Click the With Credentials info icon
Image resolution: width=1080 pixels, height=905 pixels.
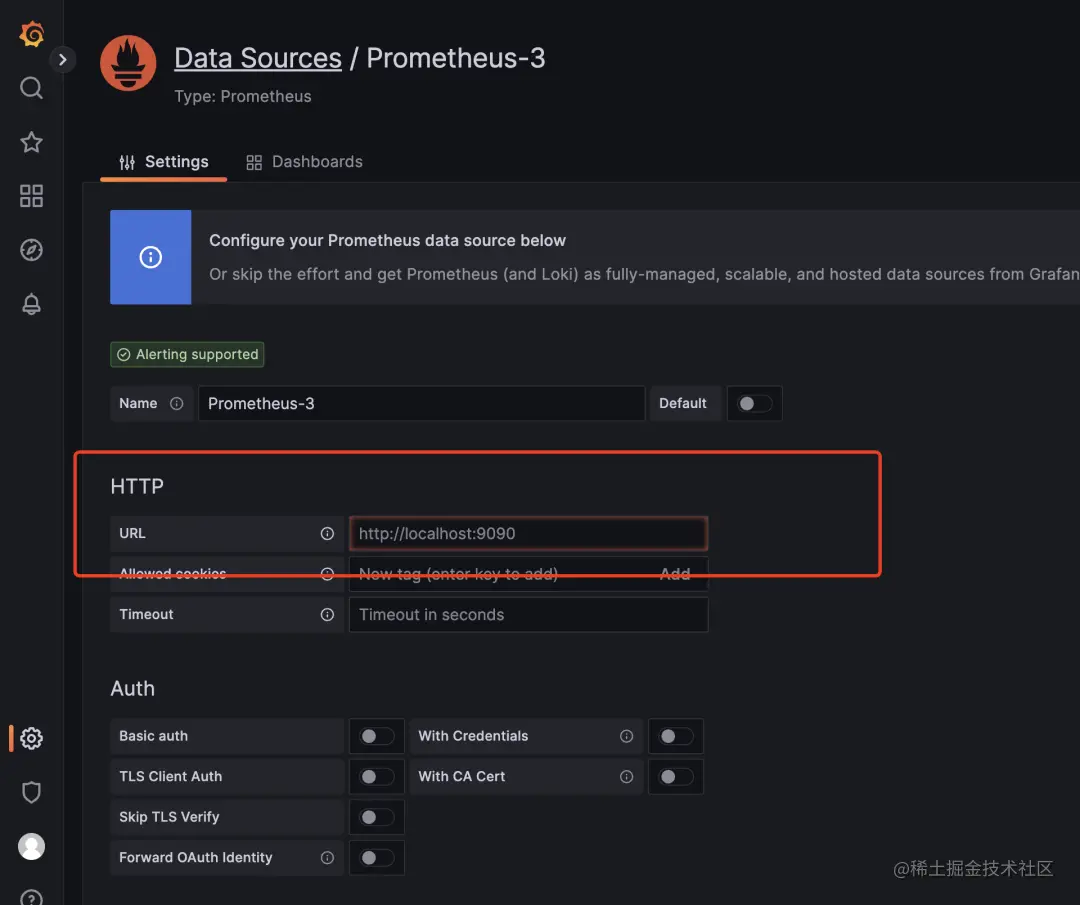(x=626, y=736)
